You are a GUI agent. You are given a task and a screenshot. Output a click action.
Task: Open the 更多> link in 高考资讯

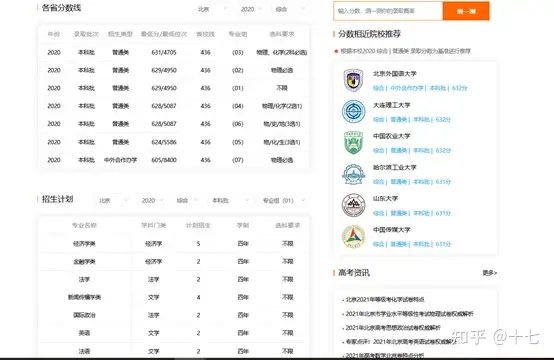coord(490,273)
